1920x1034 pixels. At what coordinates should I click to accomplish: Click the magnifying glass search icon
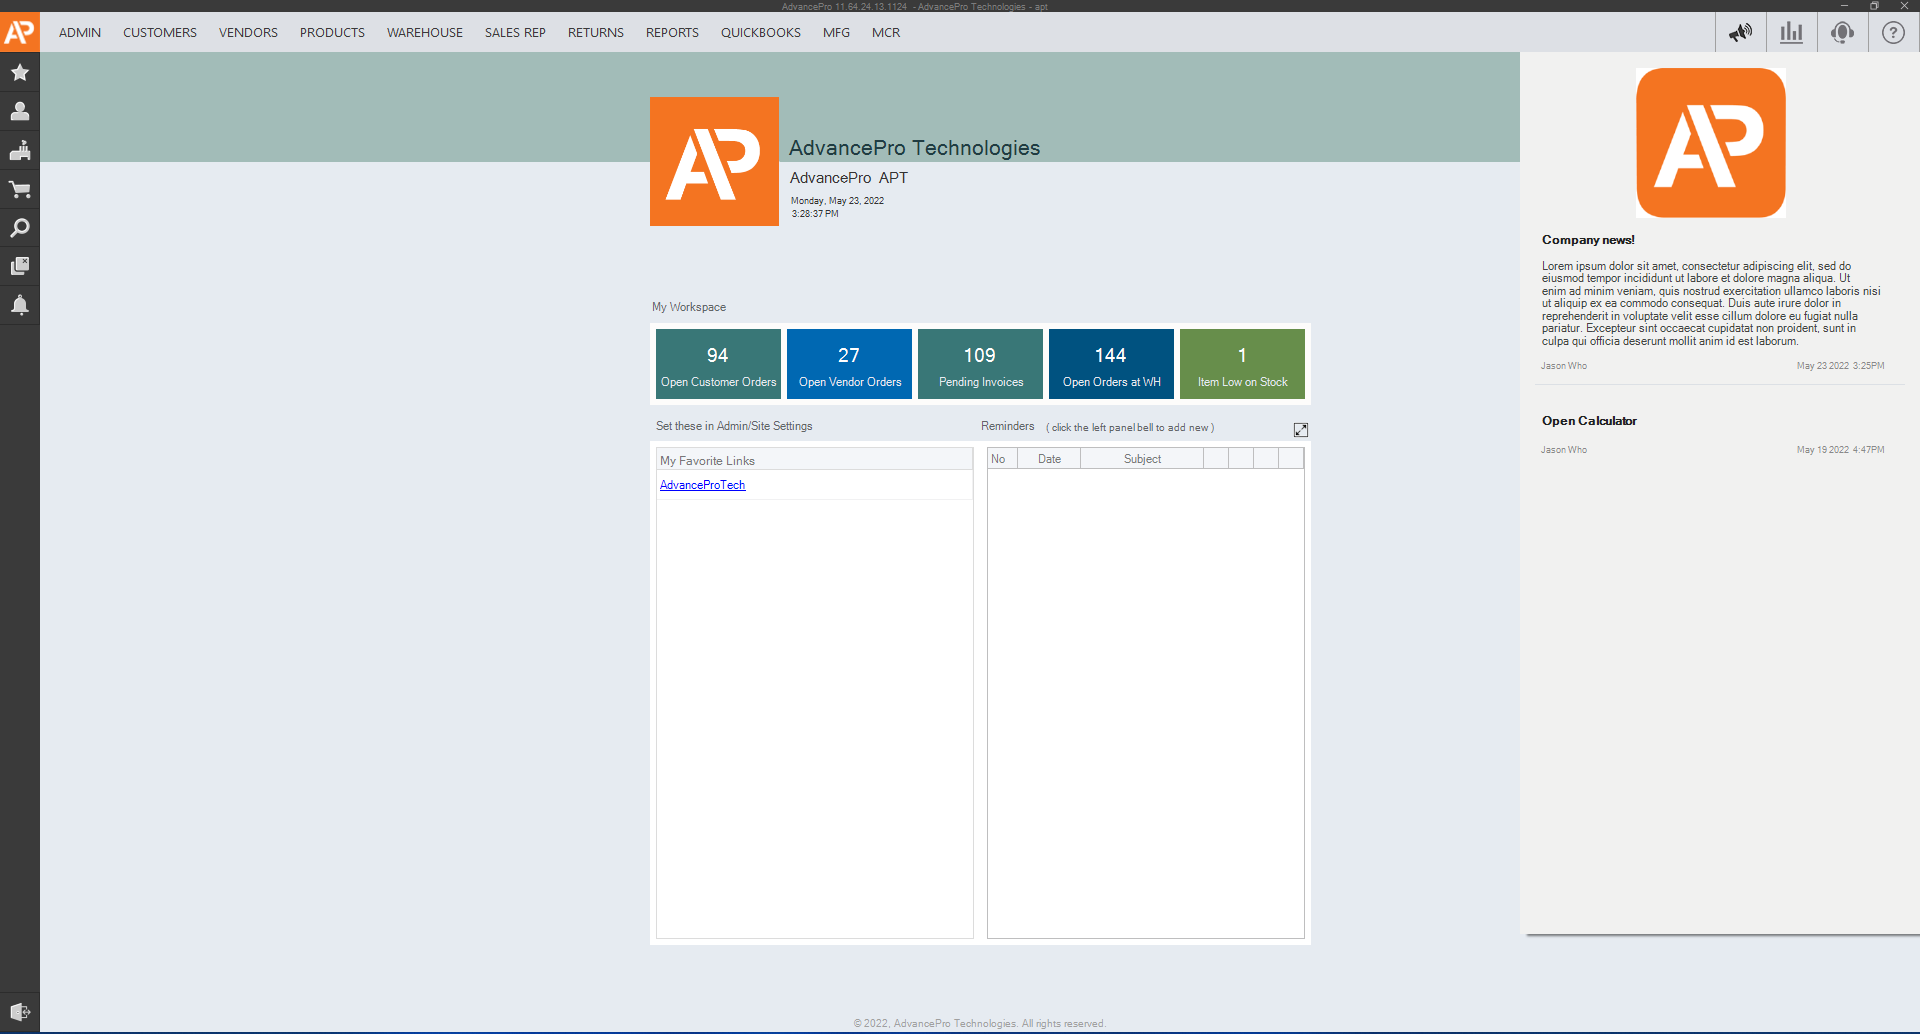click(20, 228)
